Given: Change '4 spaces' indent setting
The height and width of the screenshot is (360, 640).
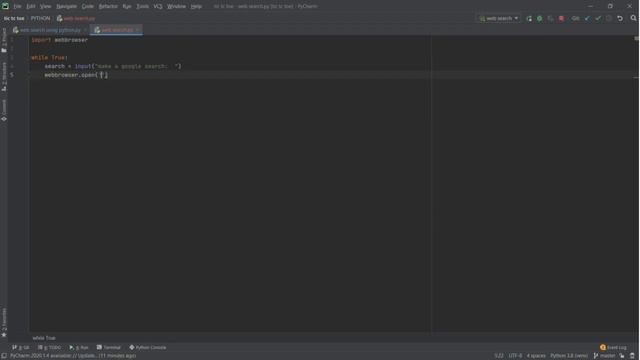Looking at the screenshot, I should [x=536, y=356].
